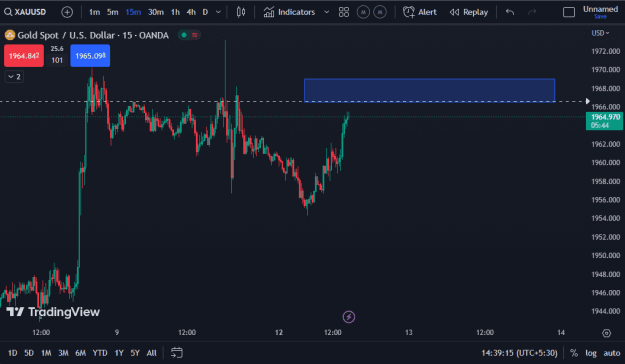The image size is (625, 364).
Task: Set date range to 3M
Action: pos(63,353)
